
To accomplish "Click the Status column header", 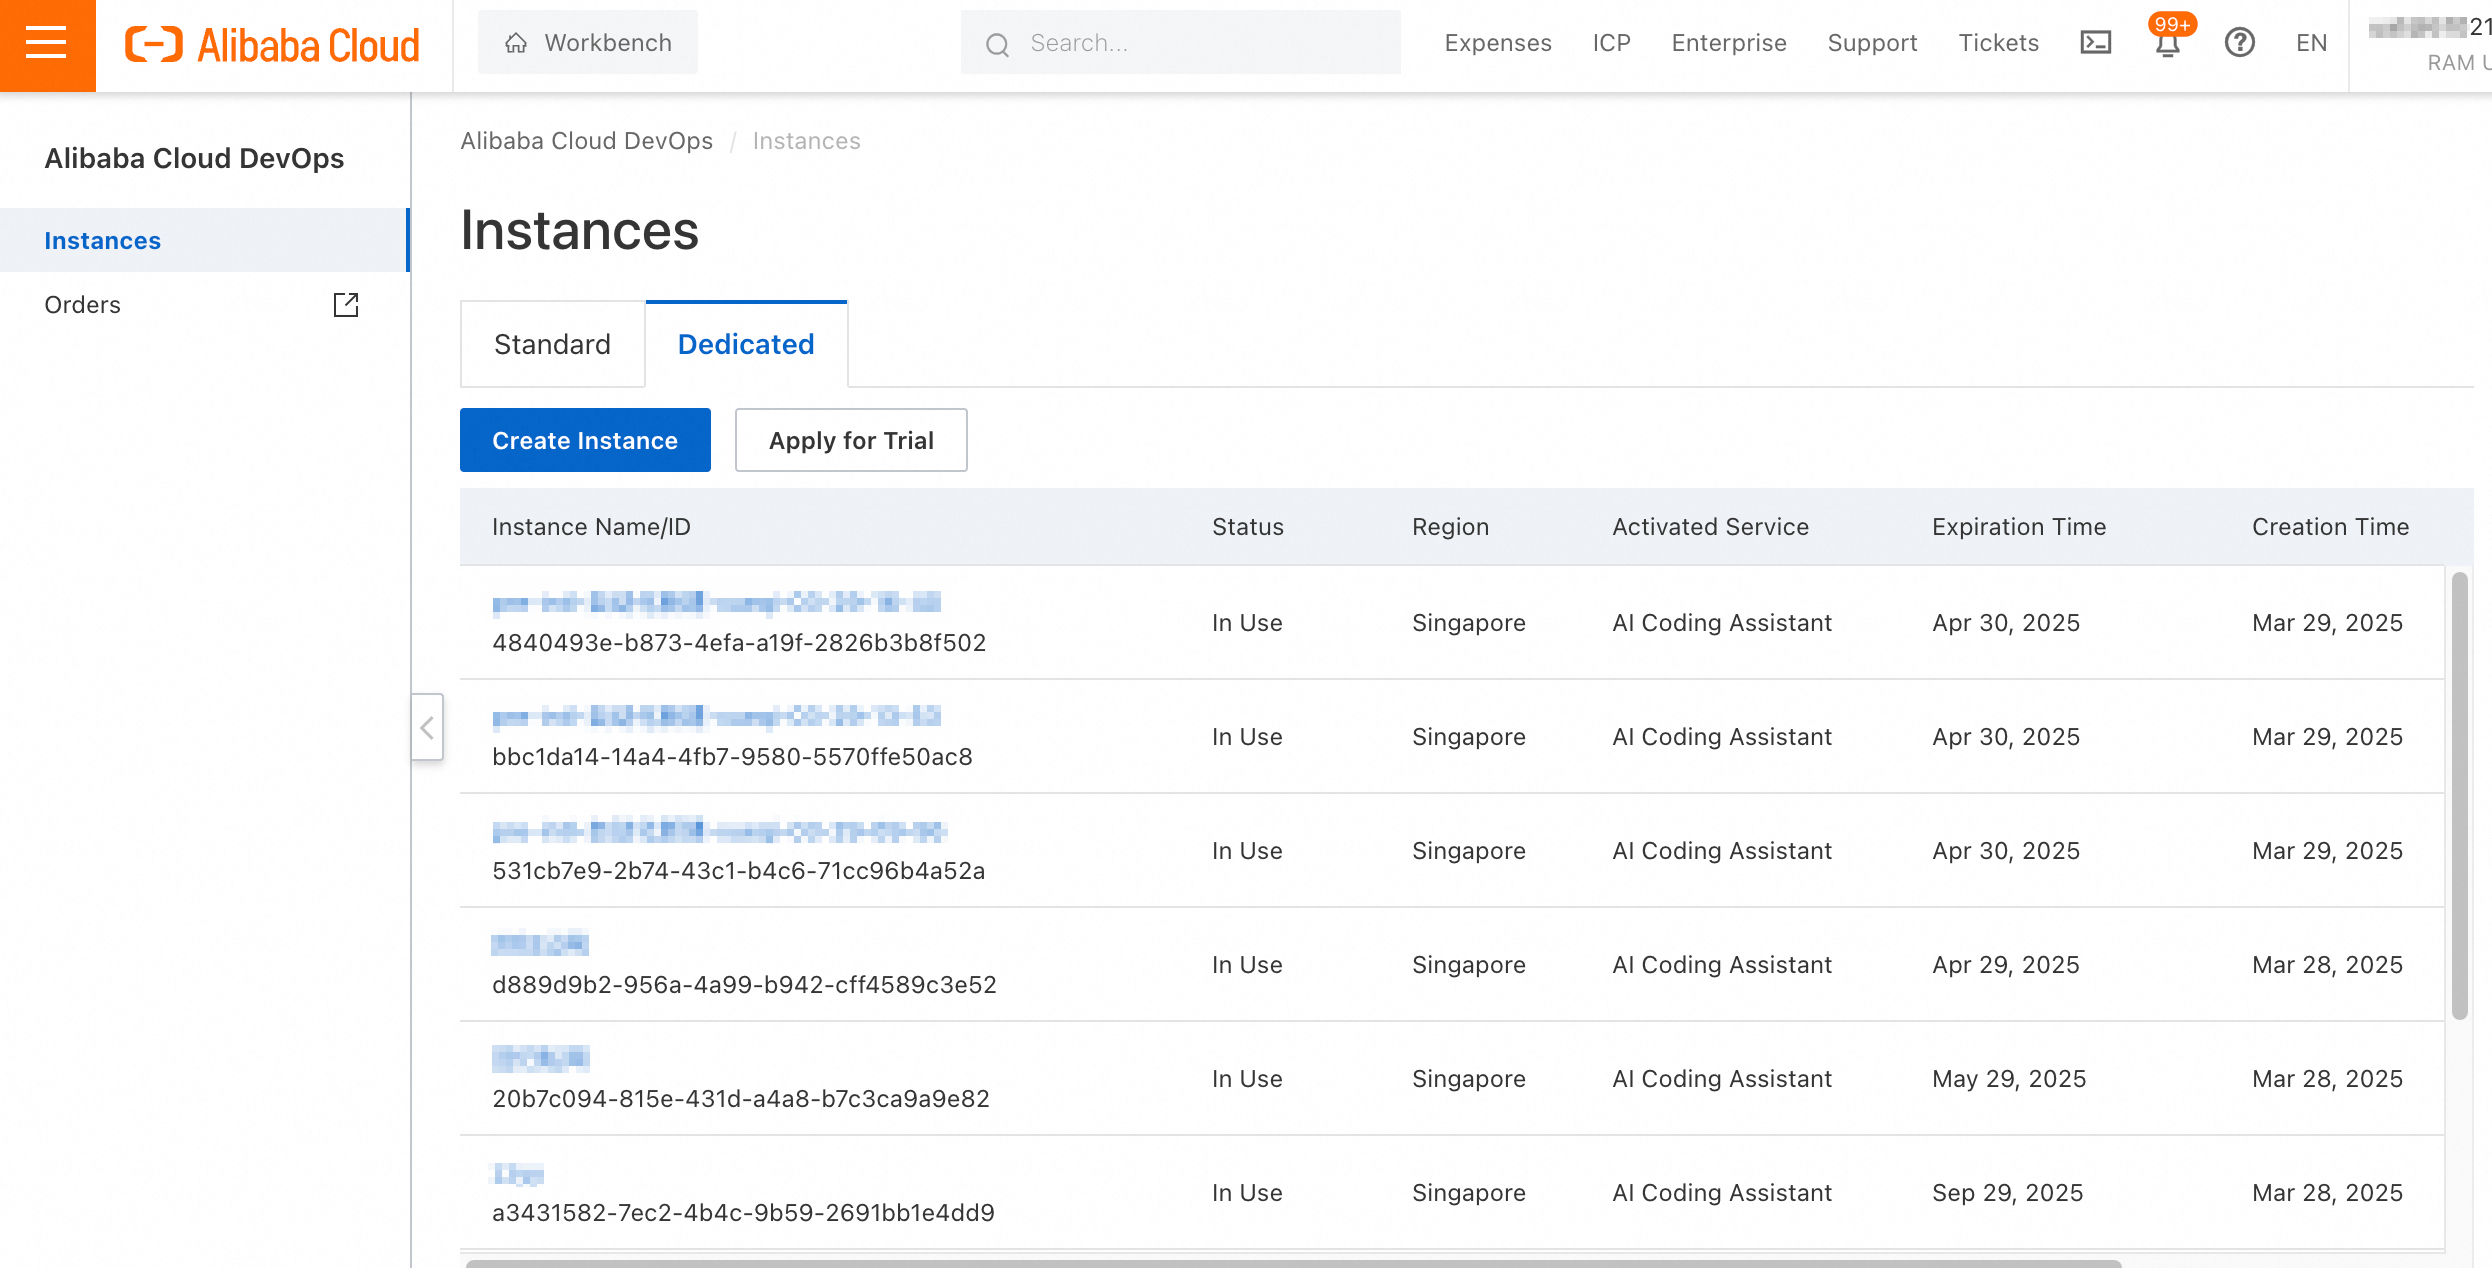I will pyautogui.click(x=1248, y=527).
